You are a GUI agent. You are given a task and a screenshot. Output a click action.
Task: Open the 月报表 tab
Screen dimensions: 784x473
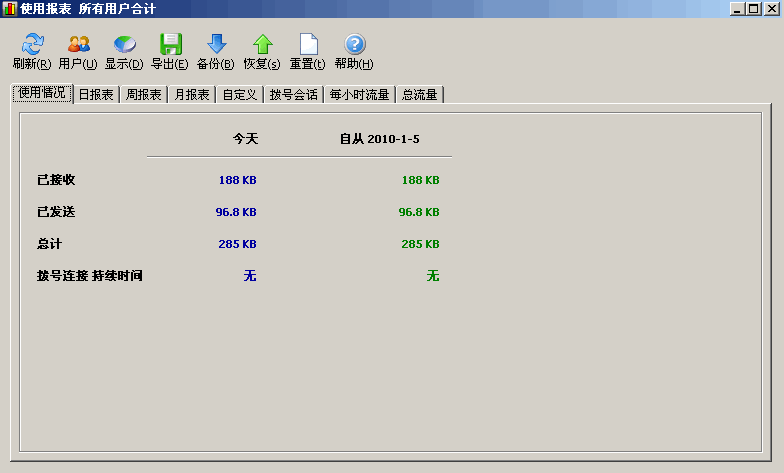192,94
